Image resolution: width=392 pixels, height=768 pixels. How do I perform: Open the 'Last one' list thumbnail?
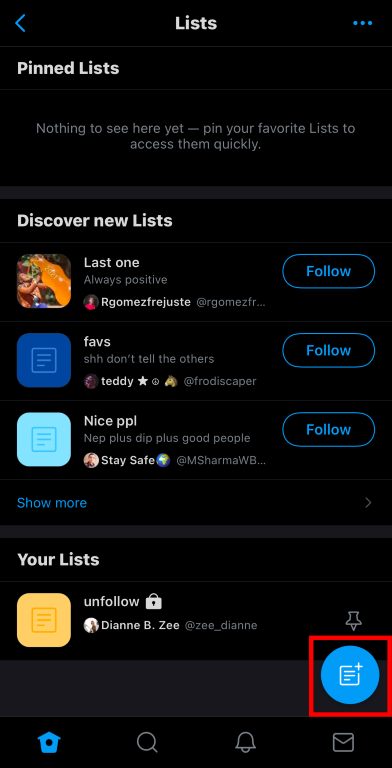click(44, 281)
